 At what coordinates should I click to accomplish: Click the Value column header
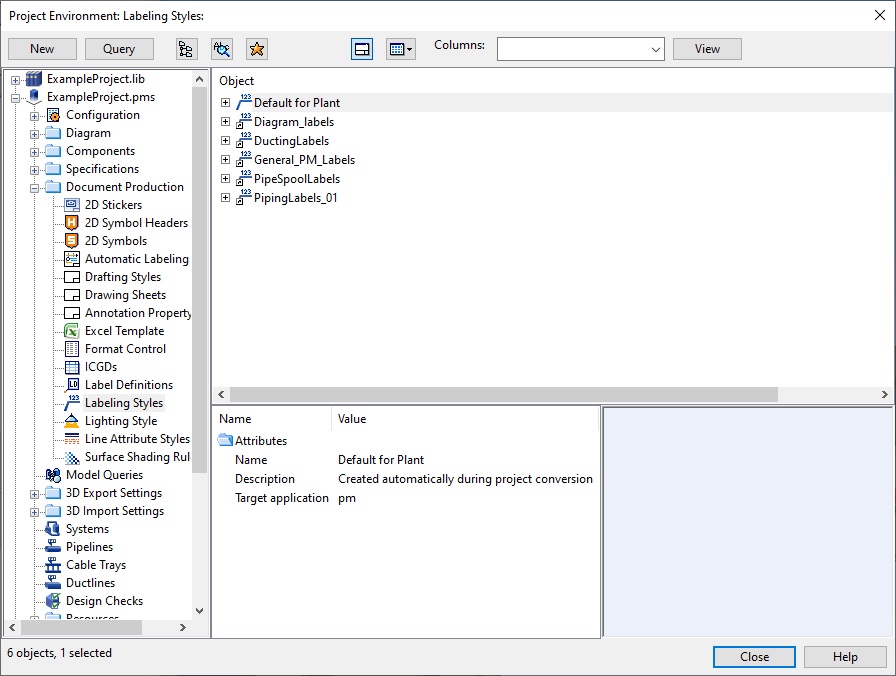click(352, 419)
